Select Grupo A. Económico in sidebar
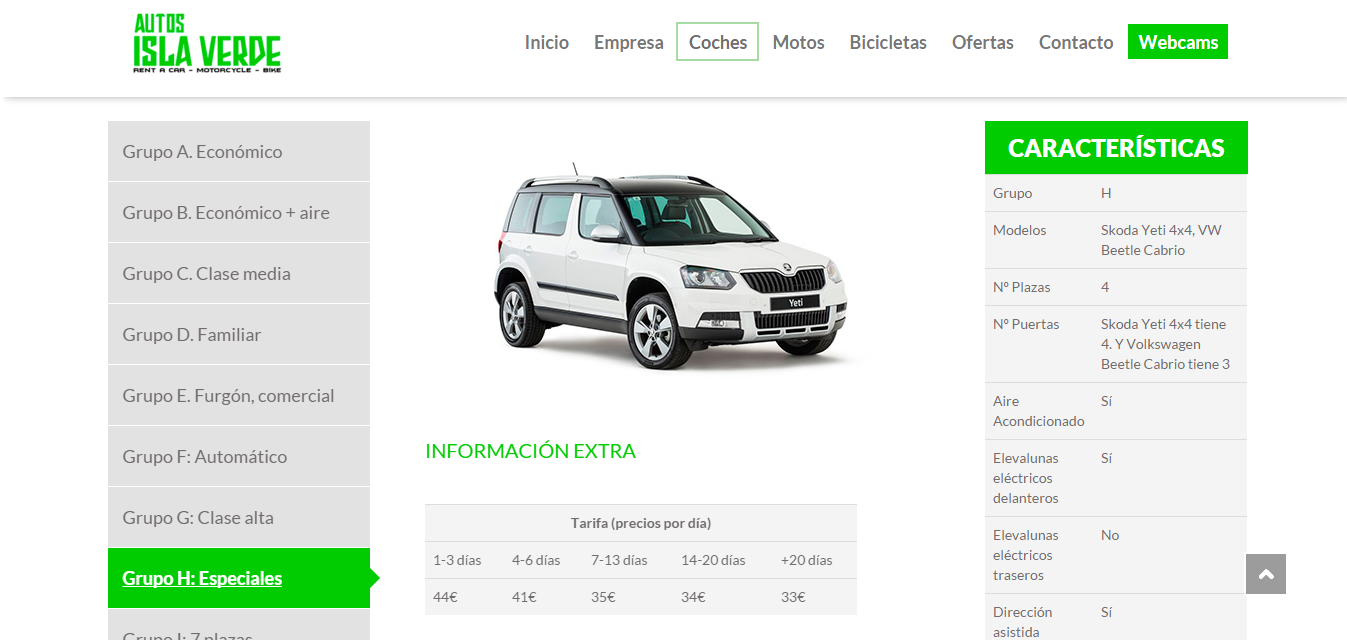Screen dimensions: 1347x640 coord(239,151)
